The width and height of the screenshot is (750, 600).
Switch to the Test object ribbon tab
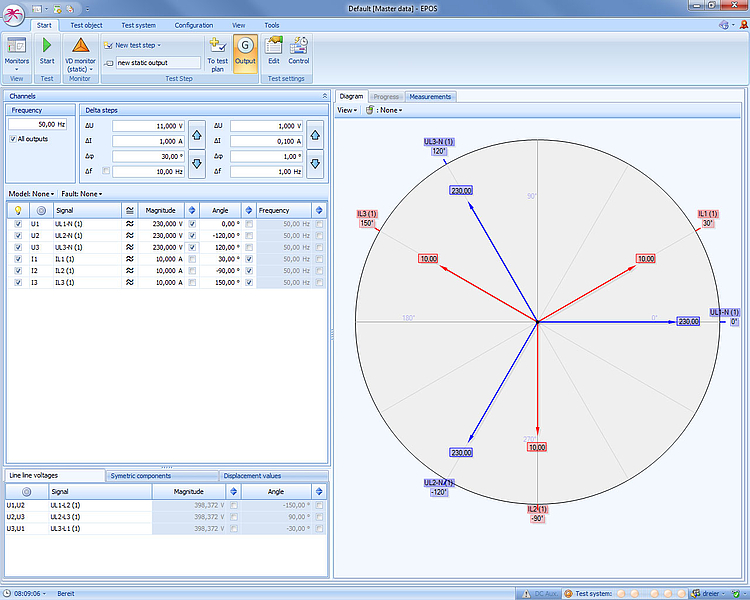[86, 25]
